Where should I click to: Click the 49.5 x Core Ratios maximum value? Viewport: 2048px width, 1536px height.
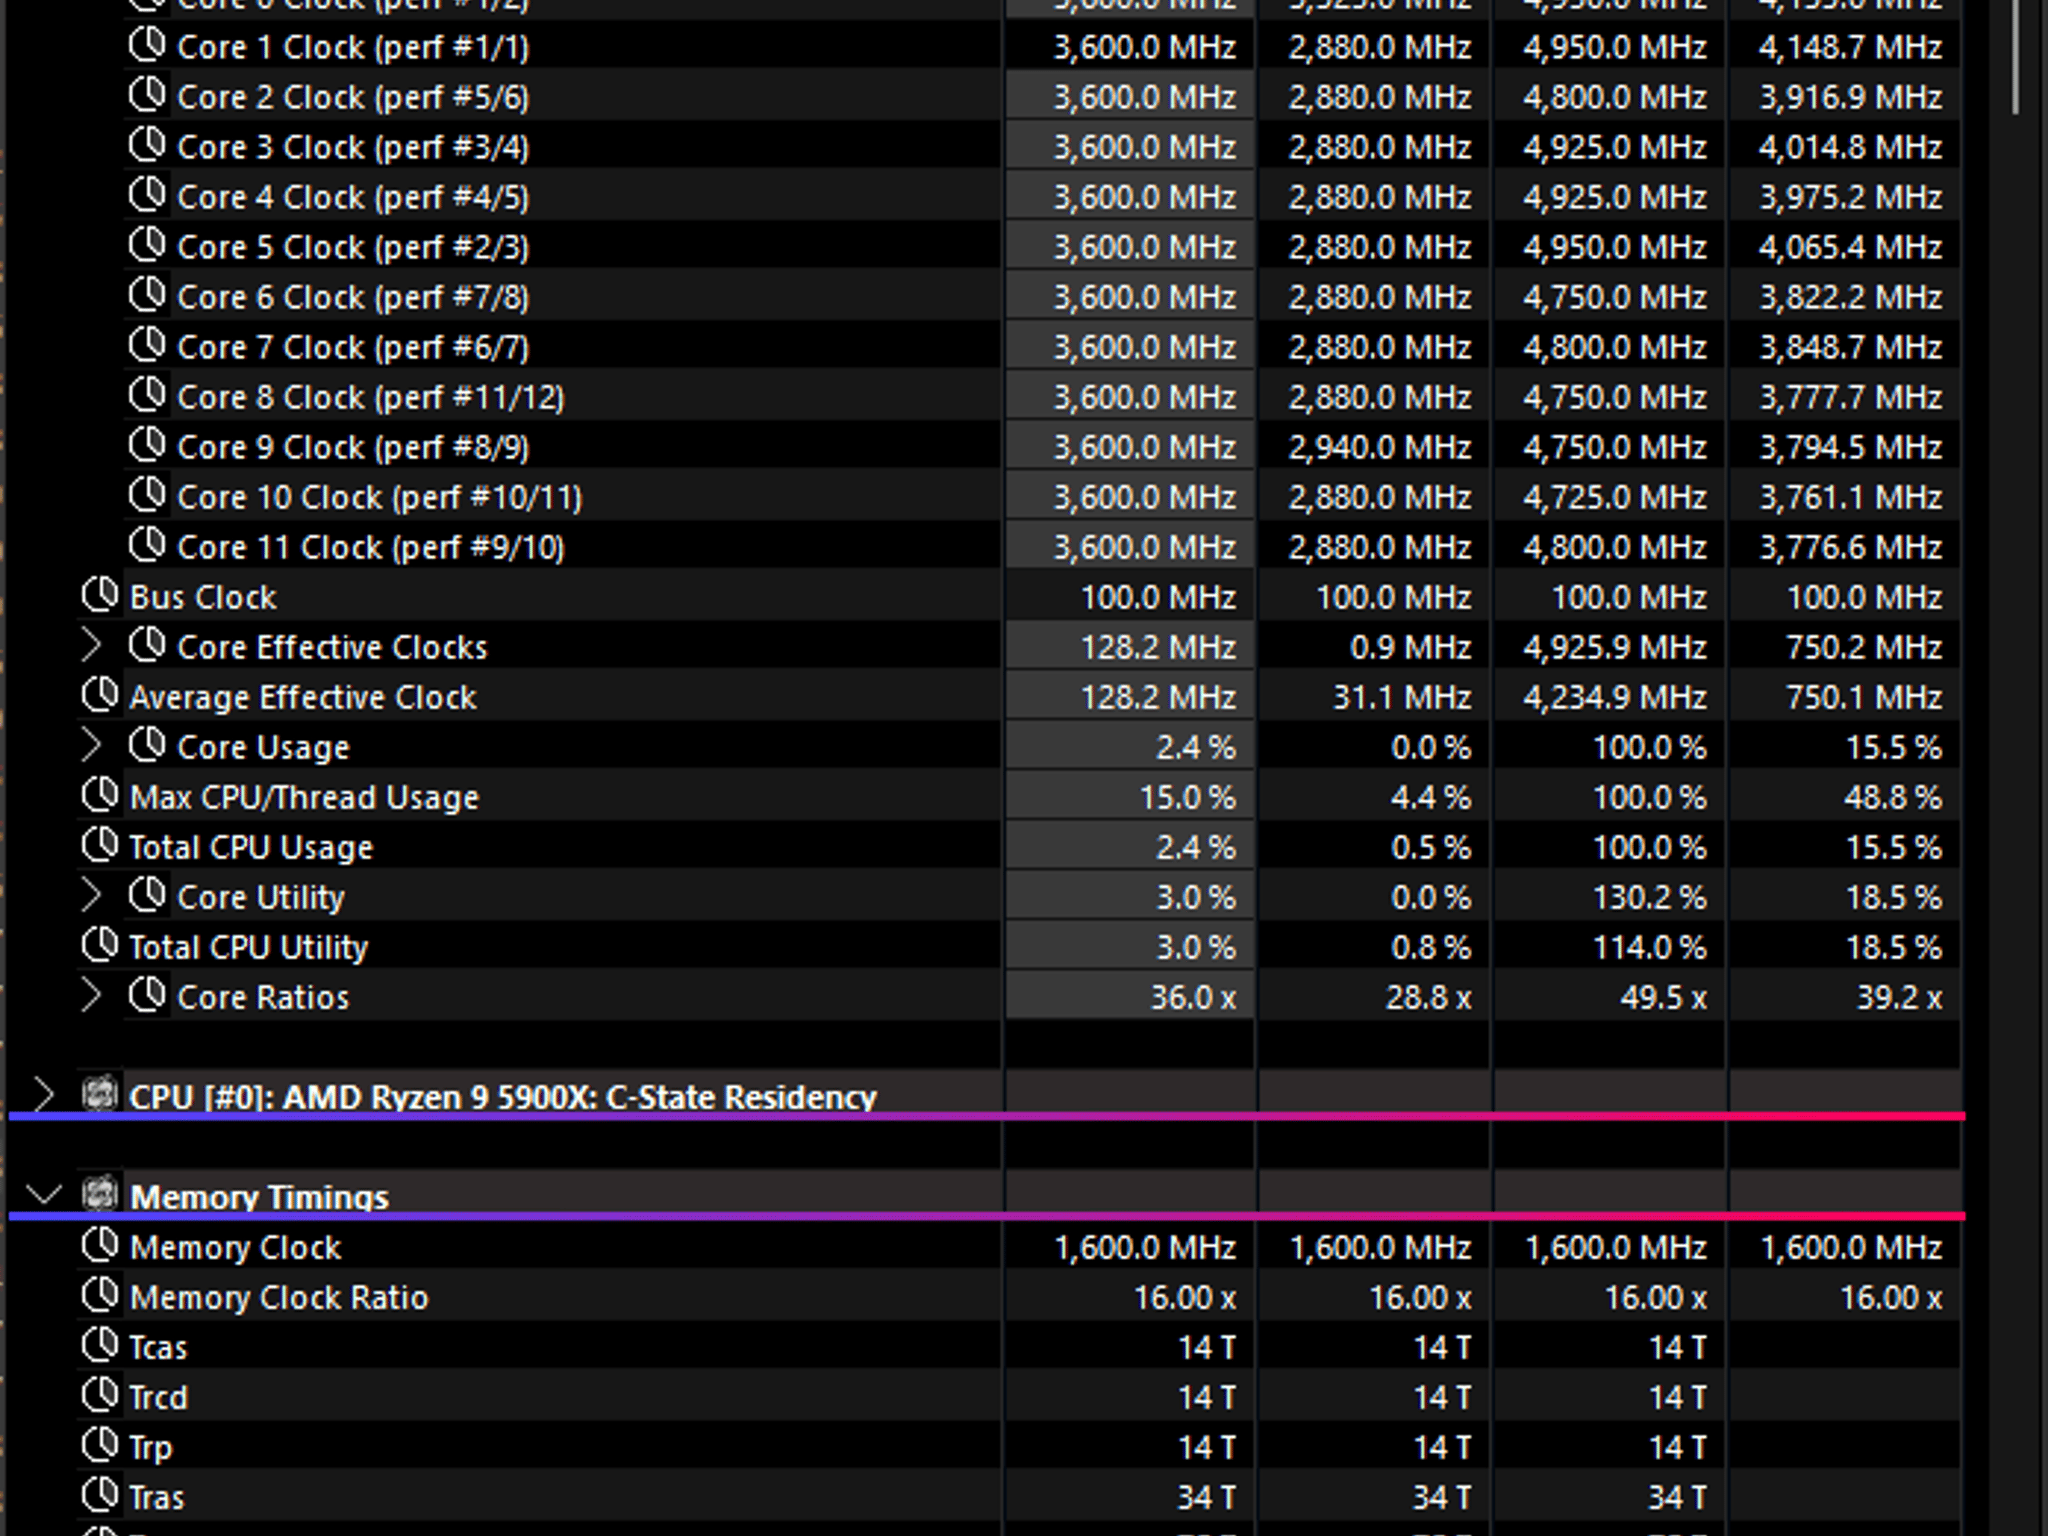pos(1663,997)
